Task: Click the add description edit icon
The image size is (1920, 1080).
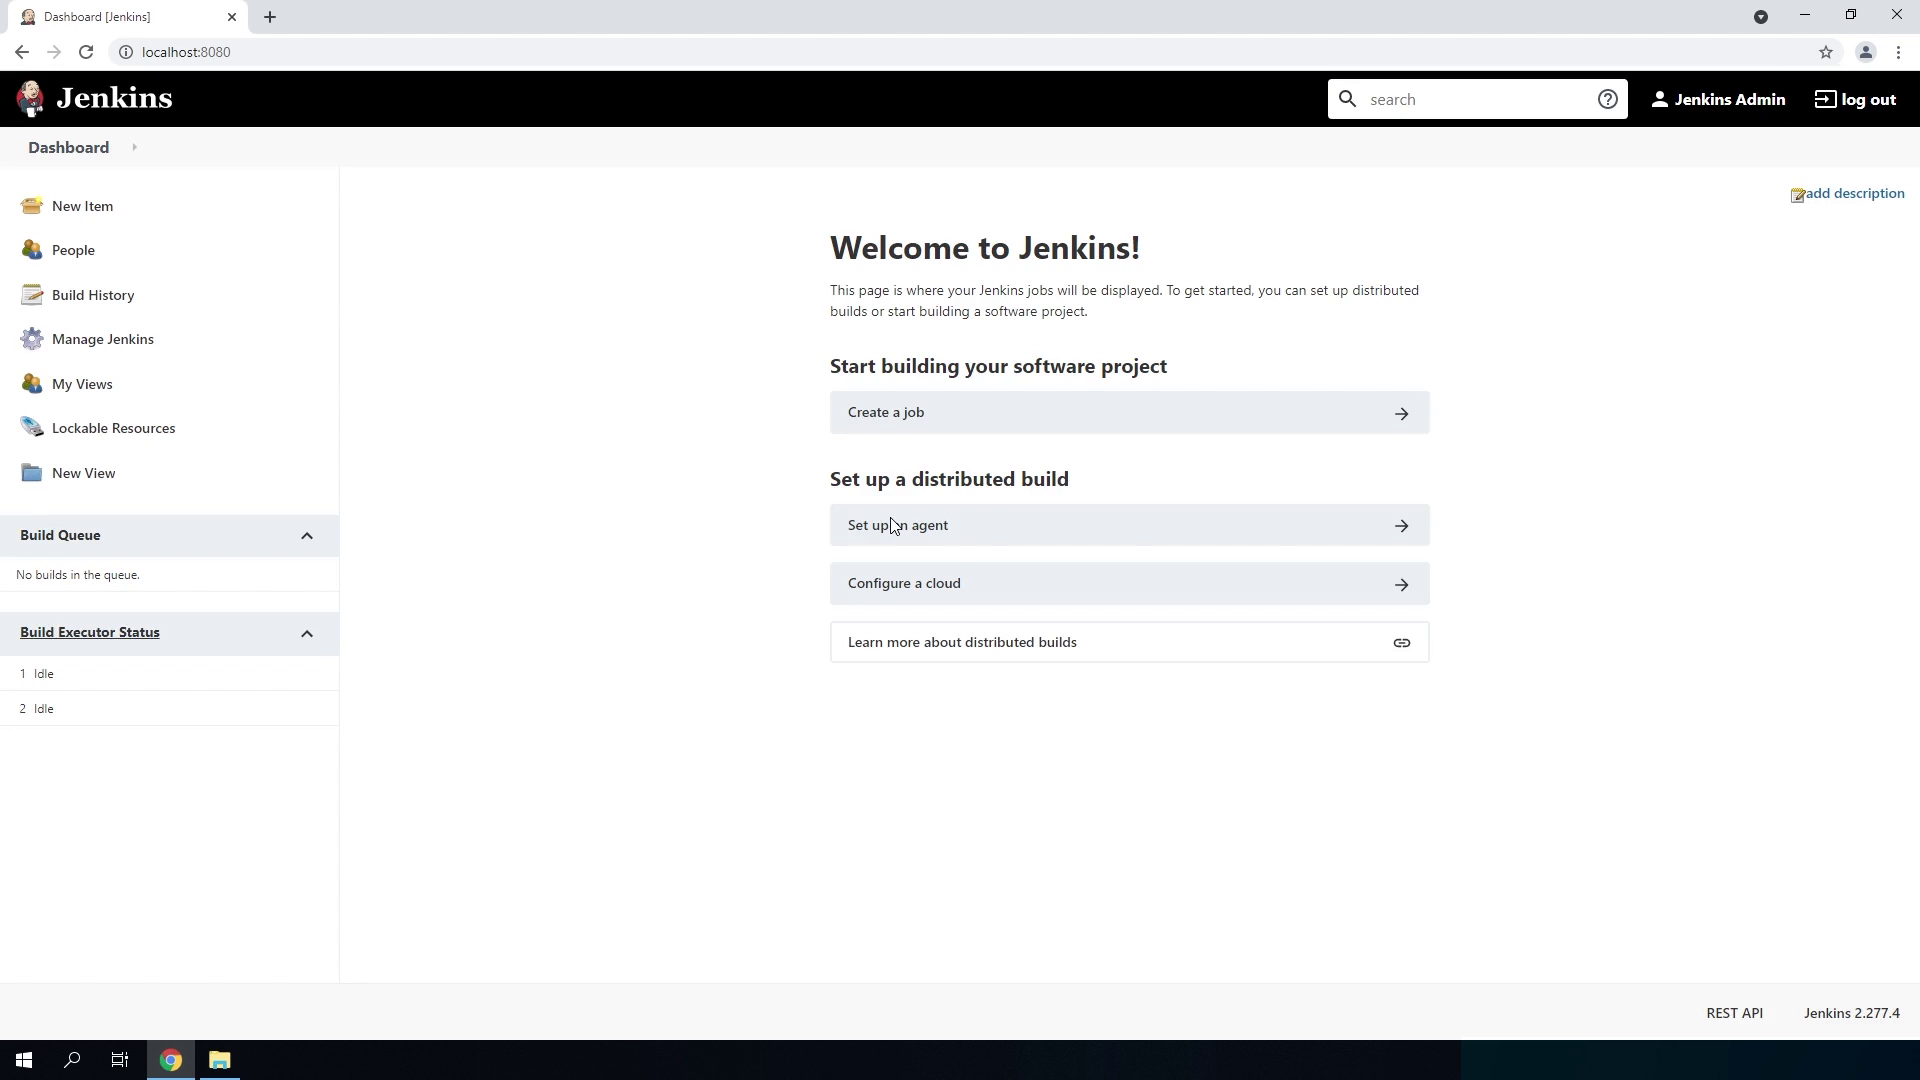Action: coord(1797,195)
